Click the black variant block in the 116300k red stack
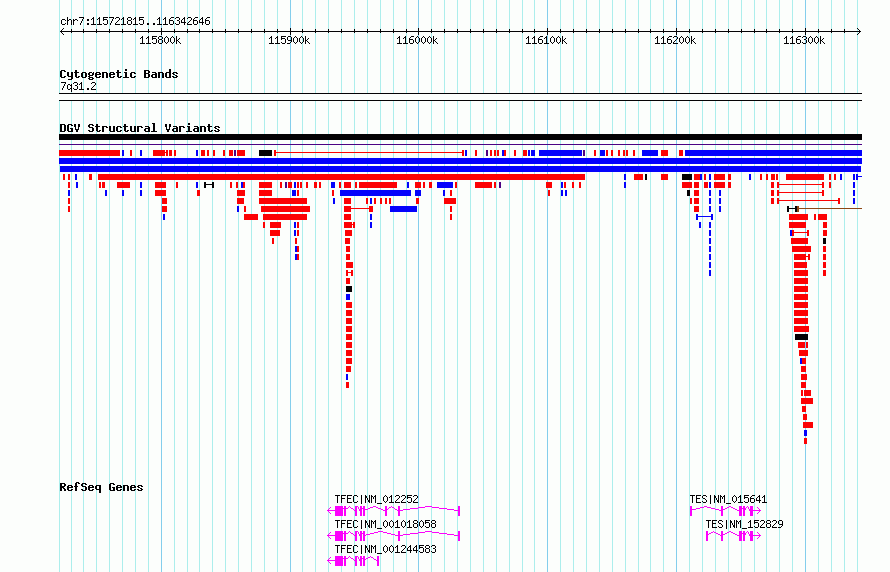890x572 pixels. 801,337
